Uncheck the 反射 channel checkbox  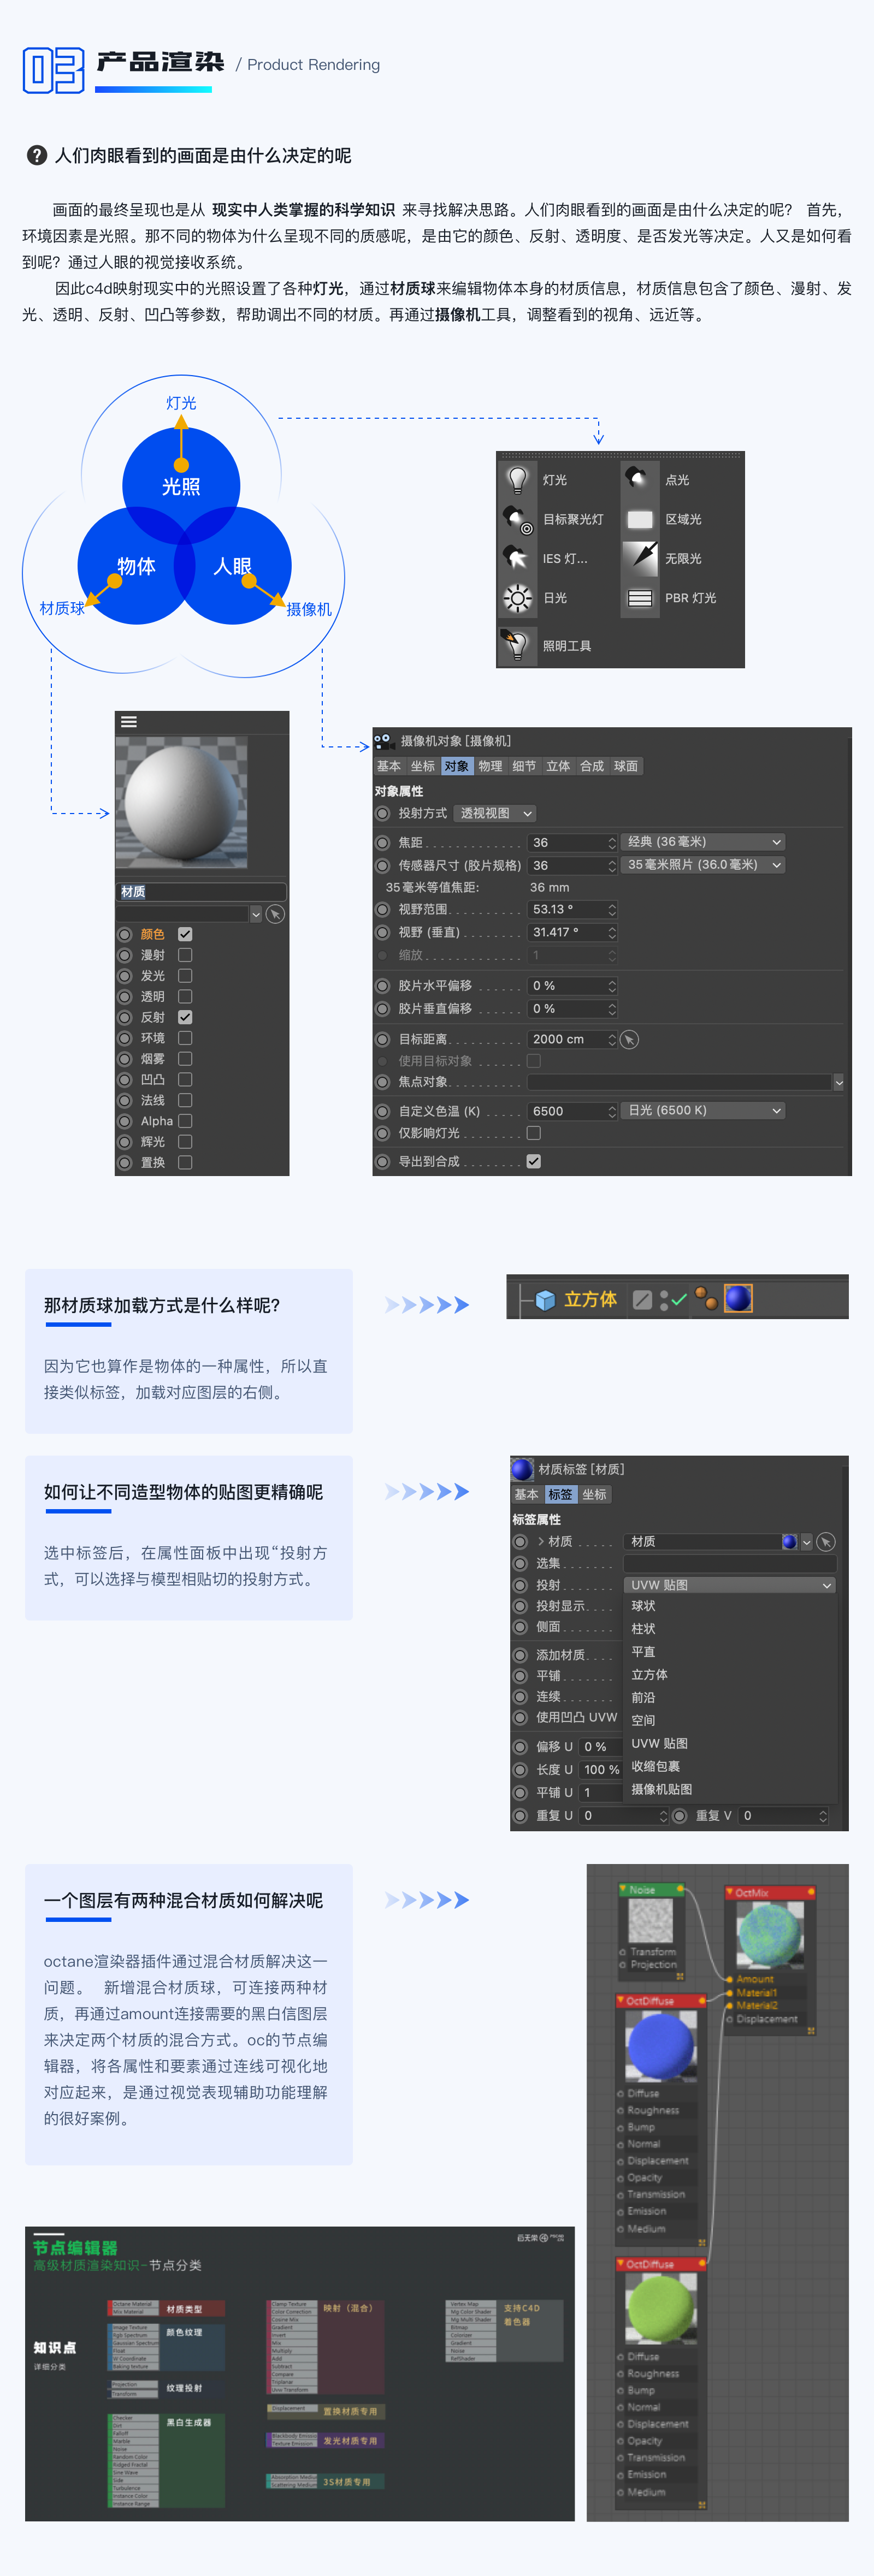(185, 1017)
